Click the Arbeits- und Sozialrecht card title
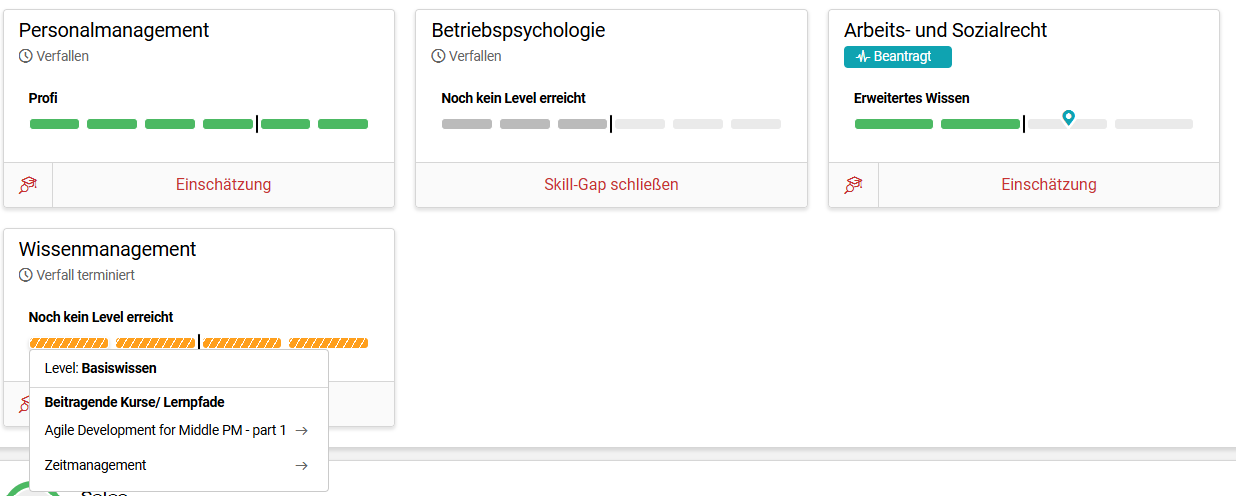The height and width of the screenshot is (496, 1236). [x=945, y=30]
